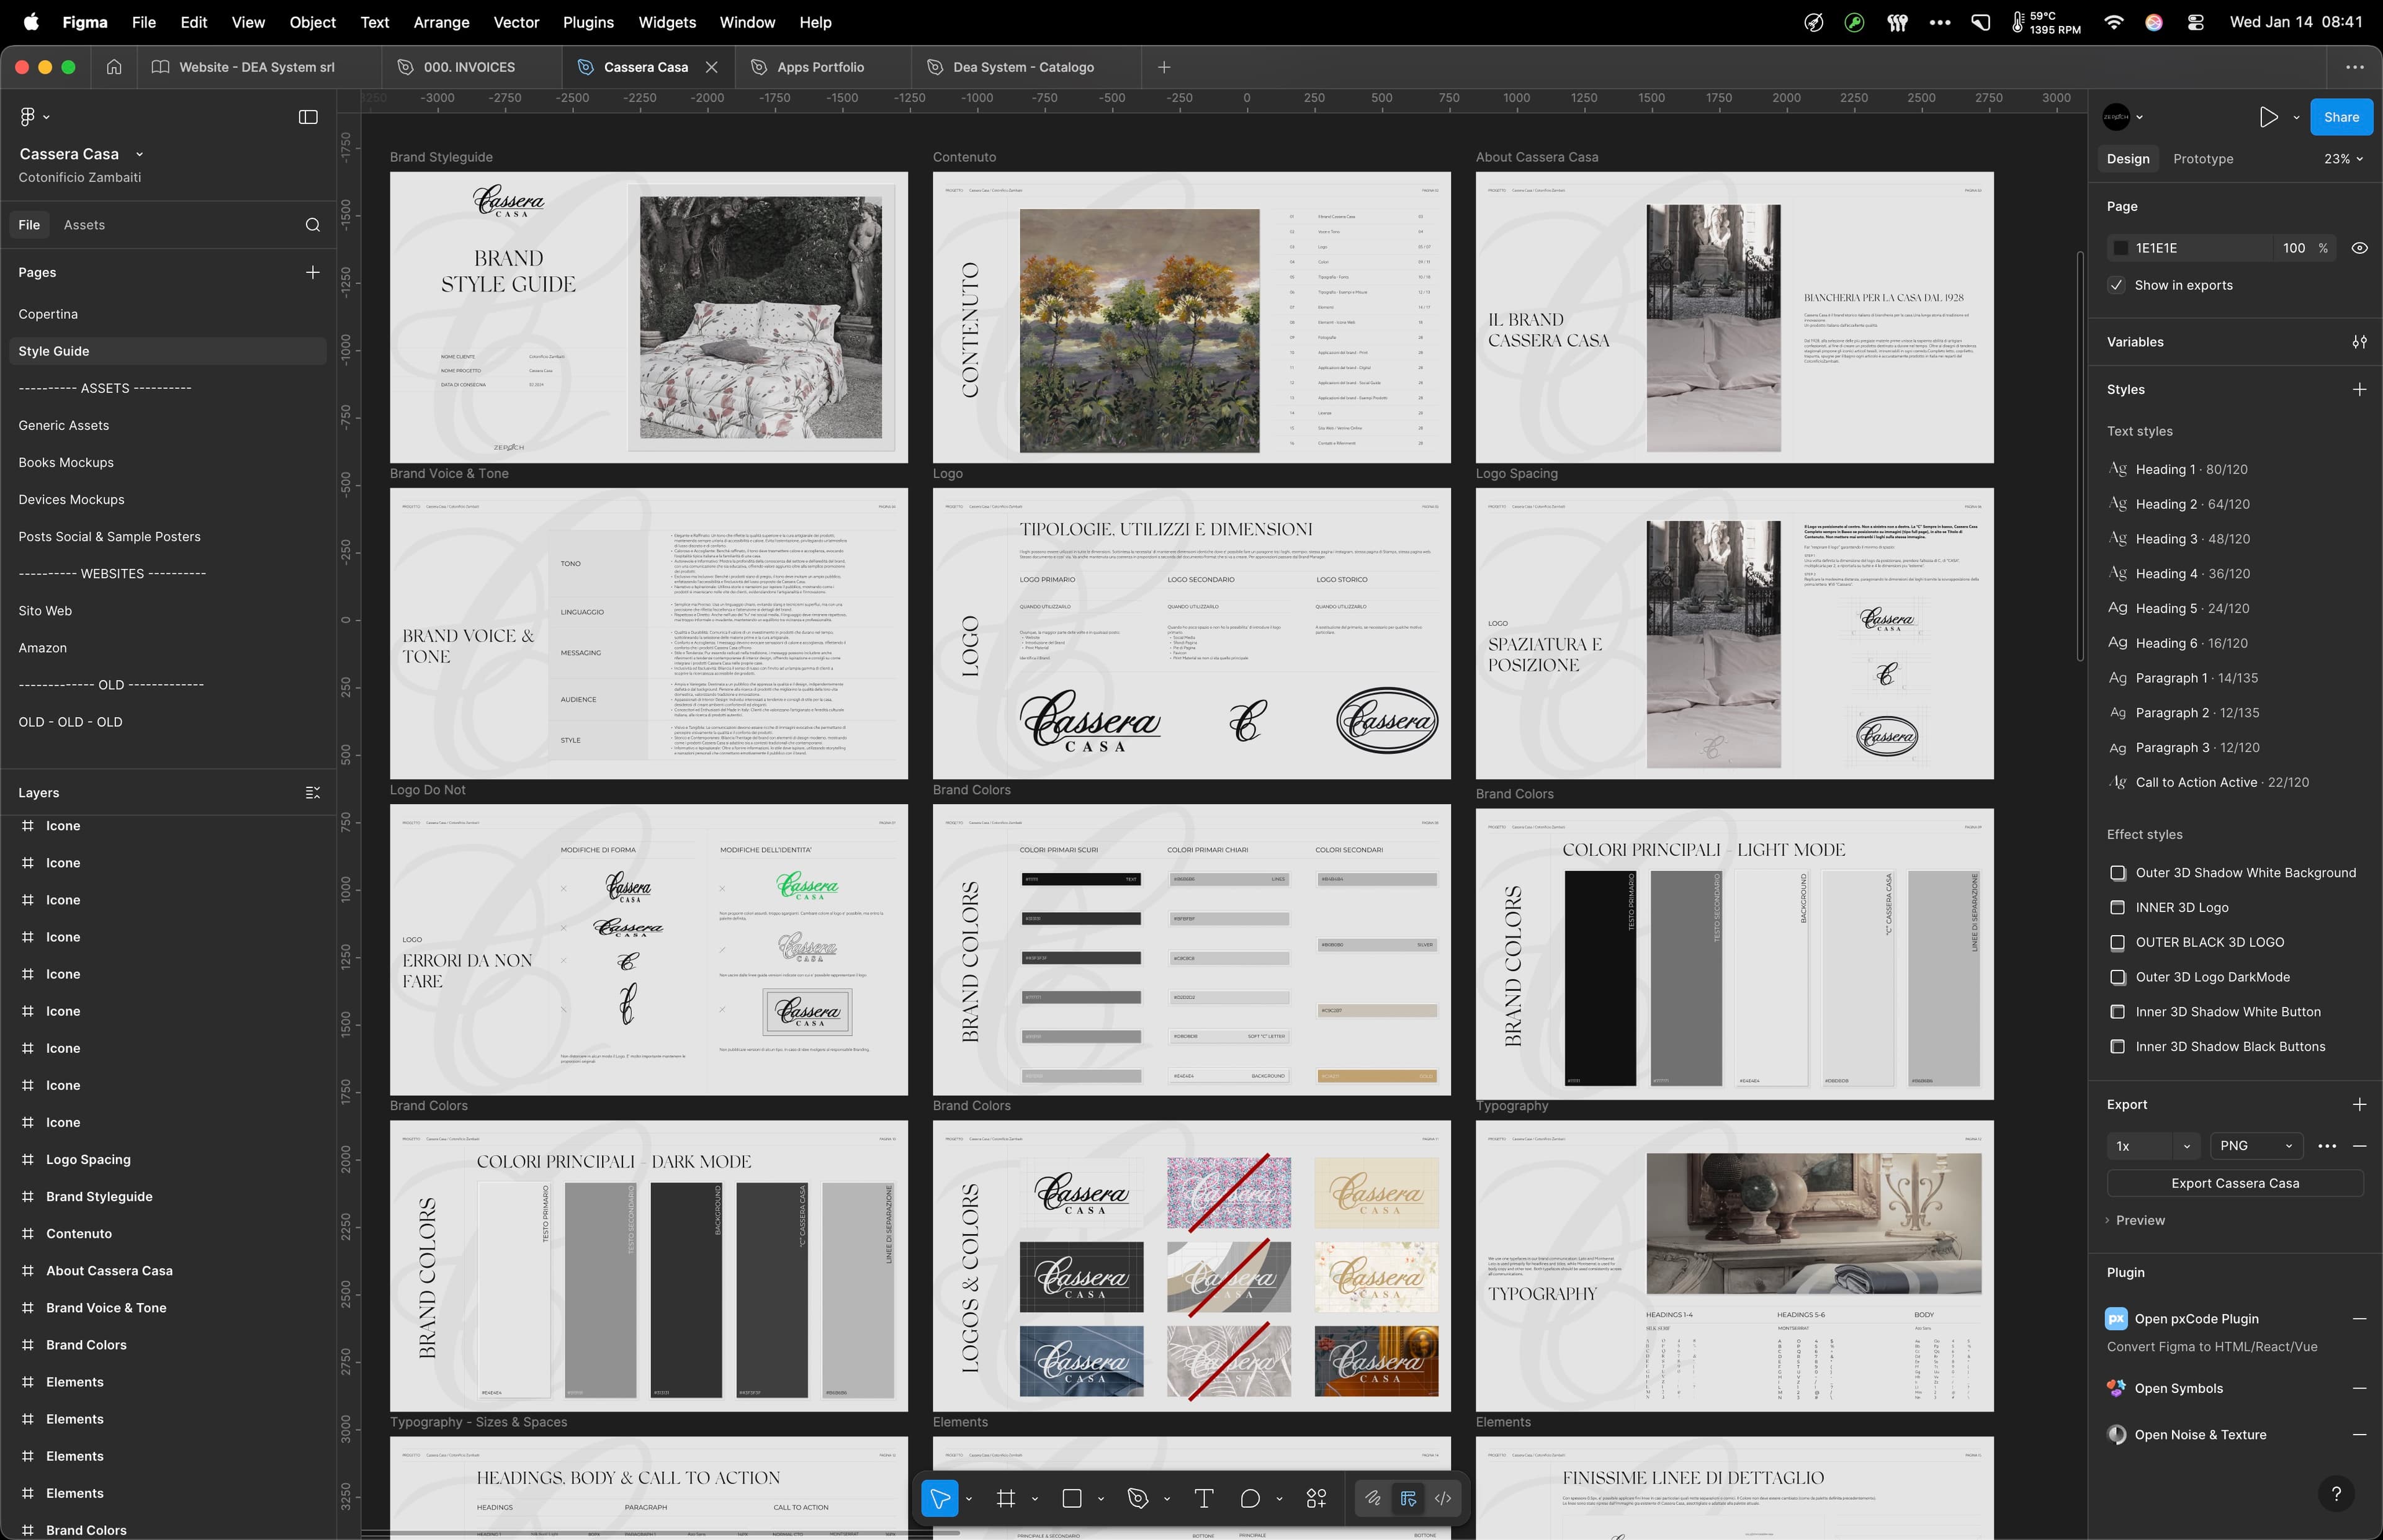
Task: Collapse all layers icon
Action: click(312, 792)
